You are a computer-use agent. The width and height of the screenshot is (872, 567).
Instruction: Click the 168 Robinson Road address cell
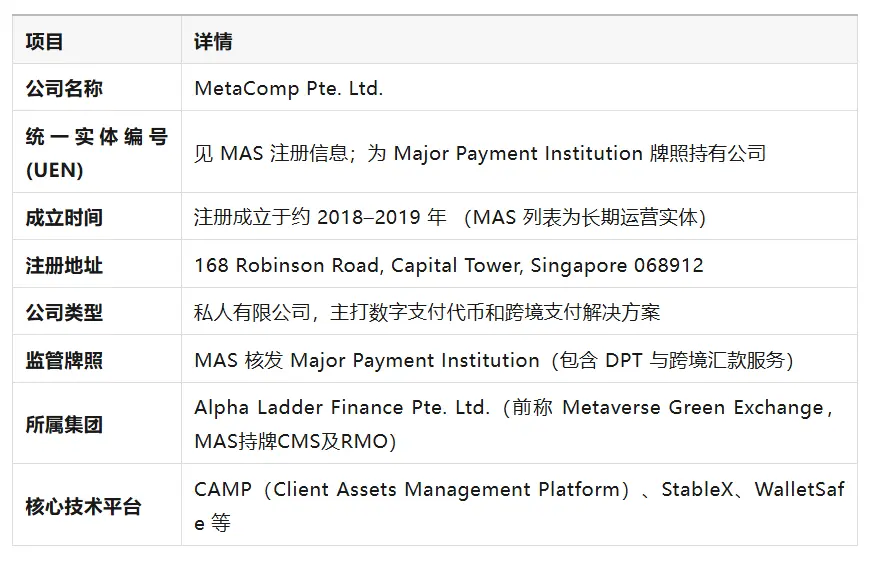pos(519,265)
